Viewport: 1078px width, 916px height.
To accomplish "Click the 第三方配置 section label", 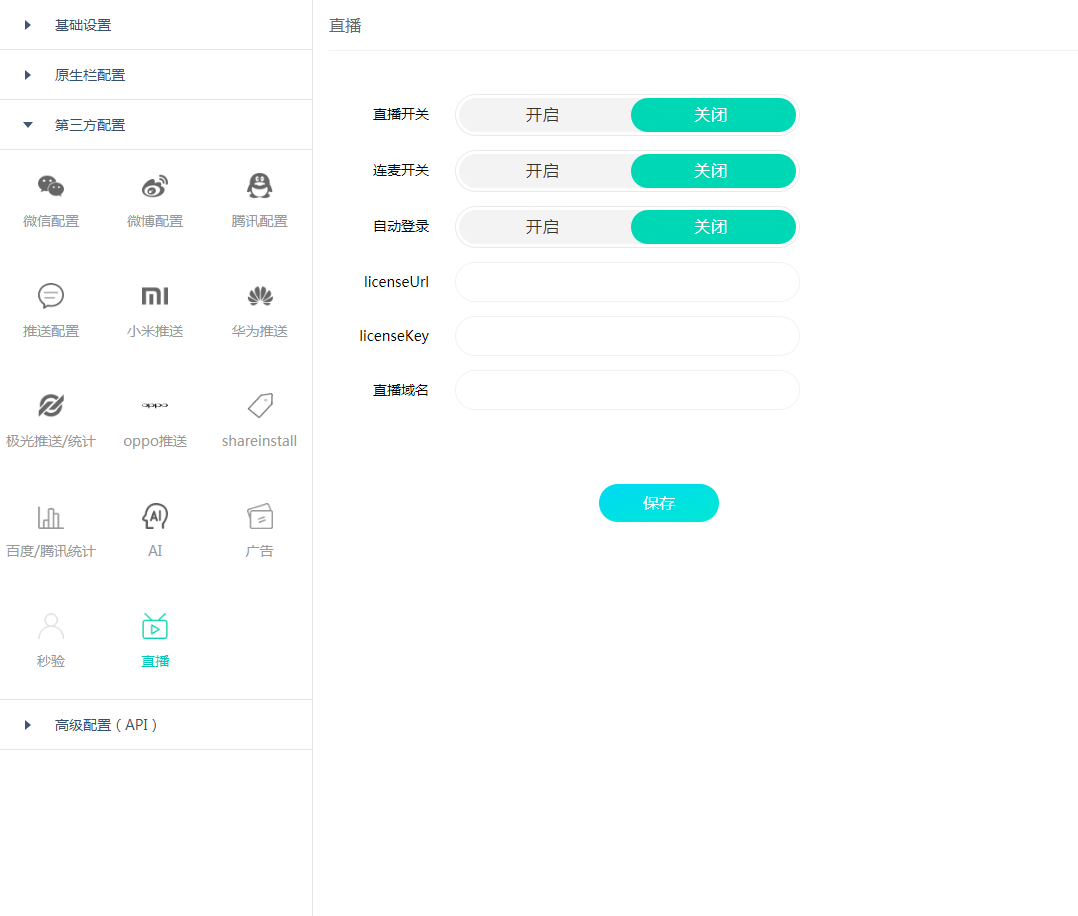I will (90, 125).
